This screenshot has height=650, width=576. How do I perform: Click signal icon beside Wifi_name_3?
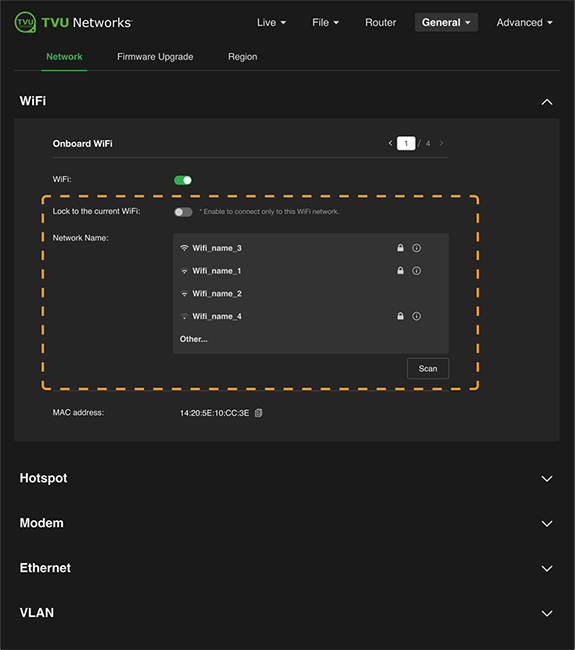click(184, 248)
